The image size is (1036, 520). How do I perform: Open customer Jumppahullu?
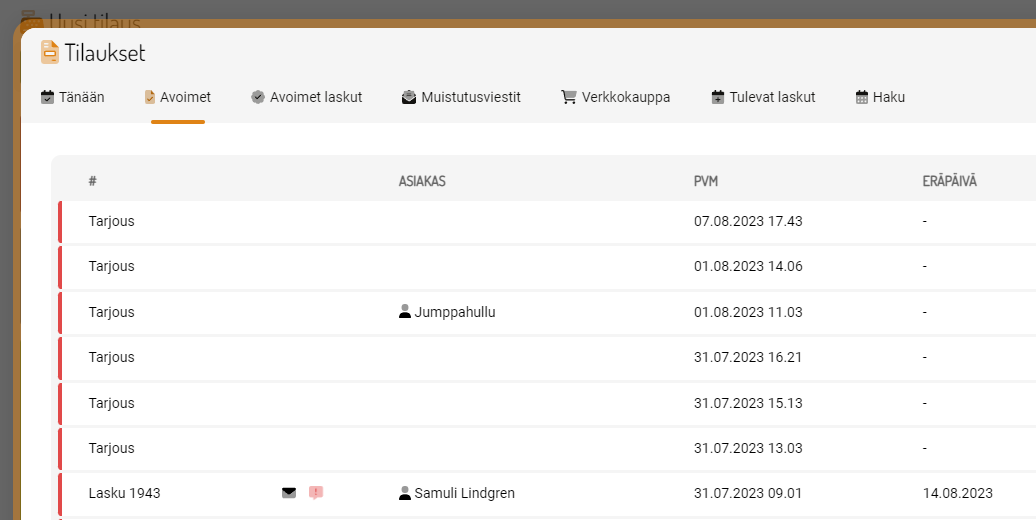455,312
